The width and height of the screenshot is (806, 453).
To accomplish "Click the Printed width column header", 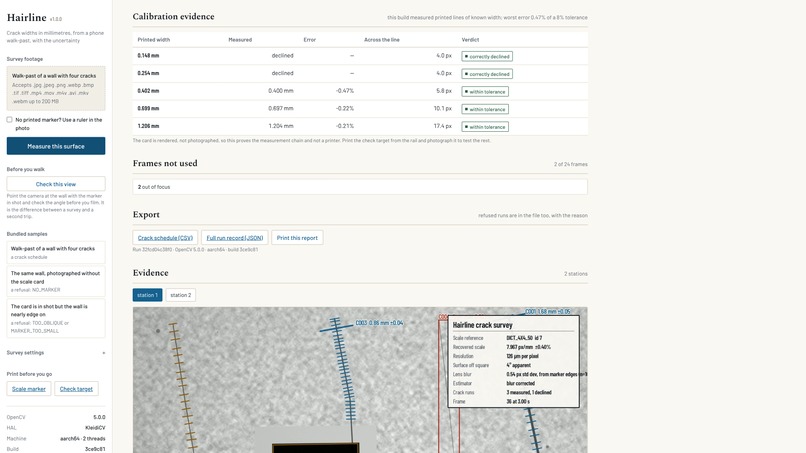I will [153, 40].
